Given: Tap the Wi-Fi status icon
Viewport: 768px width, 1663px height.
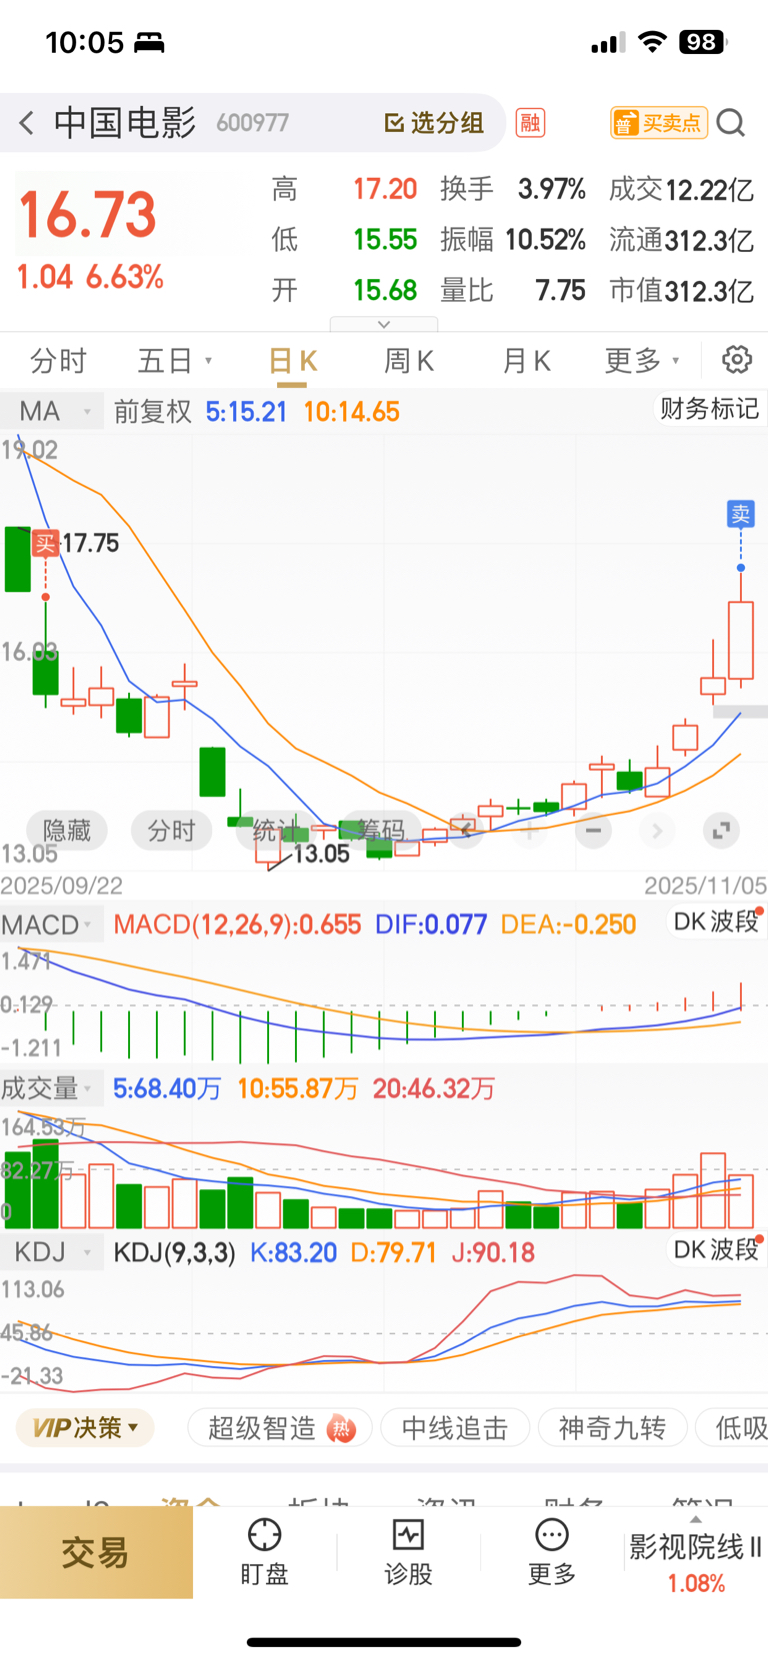Looking at the screenshot, I should tap(653, 42).
